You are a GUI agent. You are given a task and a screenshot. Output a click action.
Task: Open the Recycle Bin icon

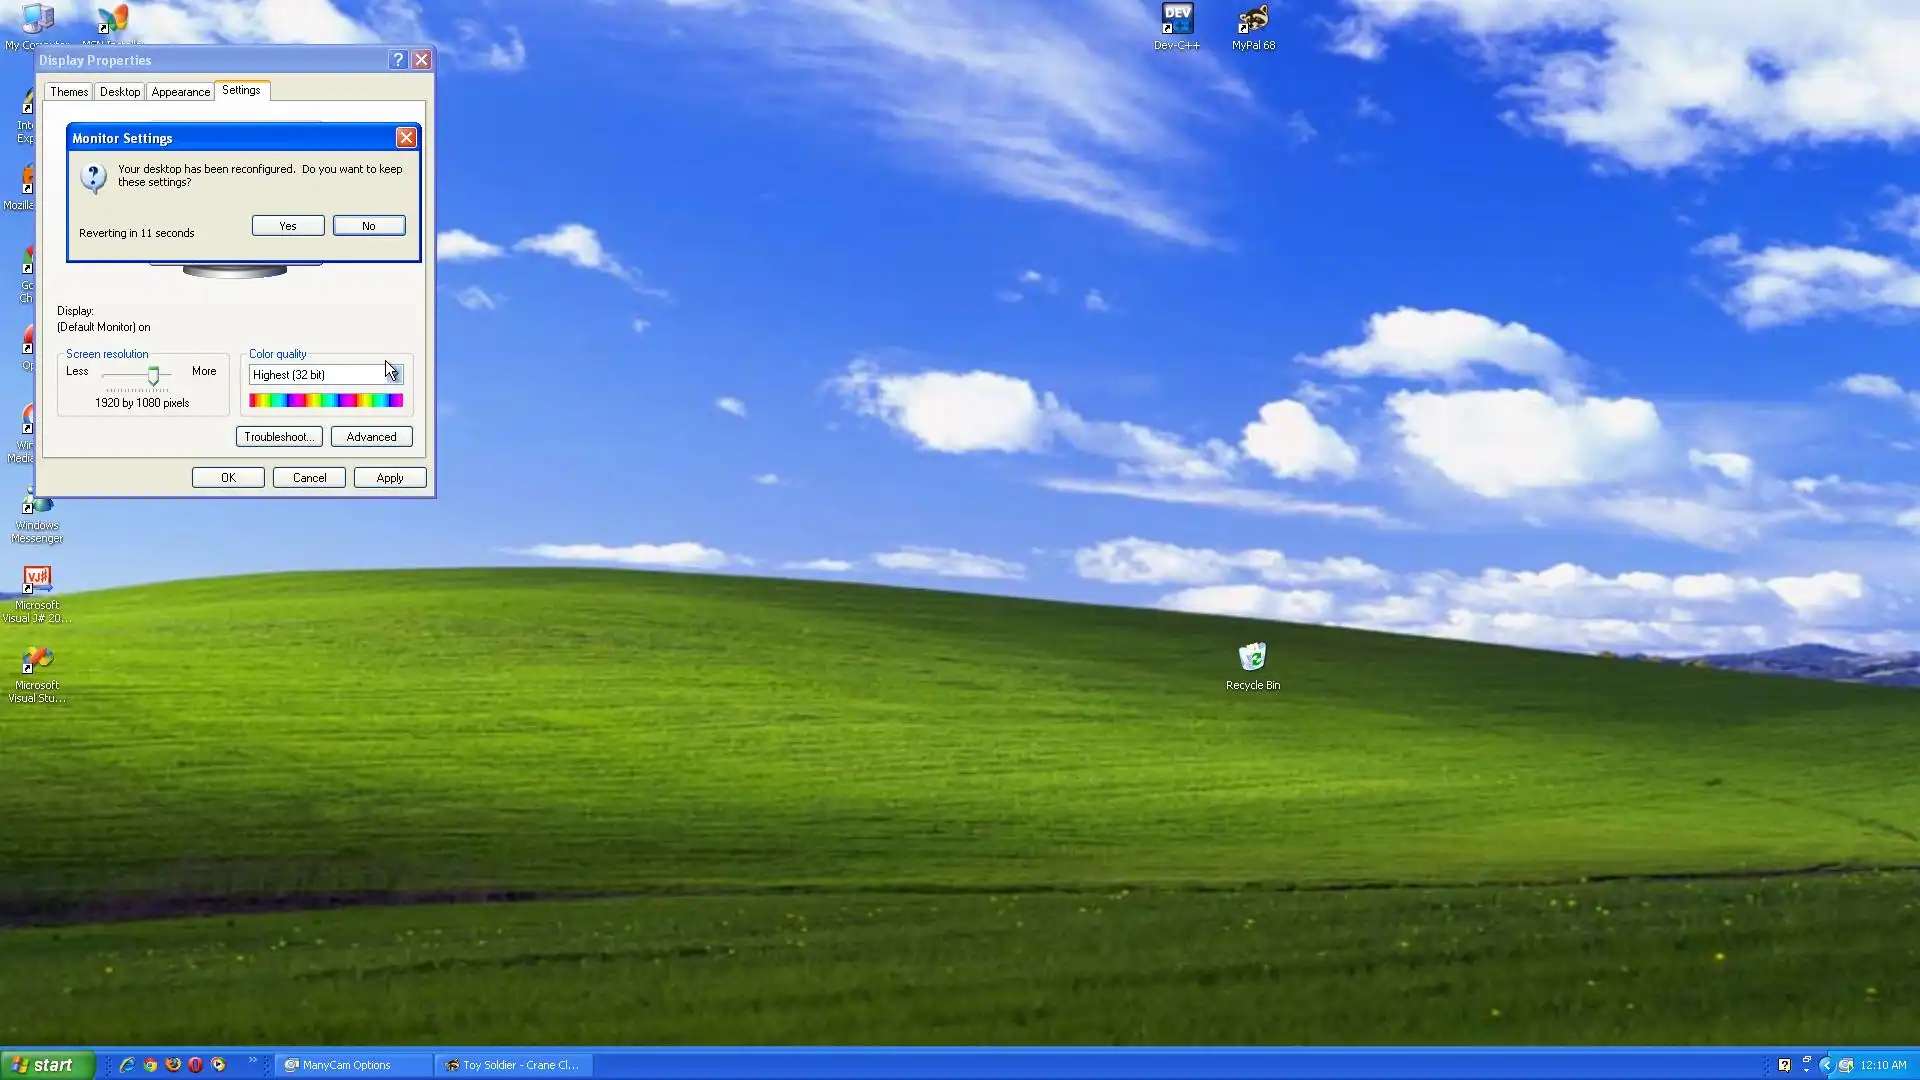pos(1252,658)
